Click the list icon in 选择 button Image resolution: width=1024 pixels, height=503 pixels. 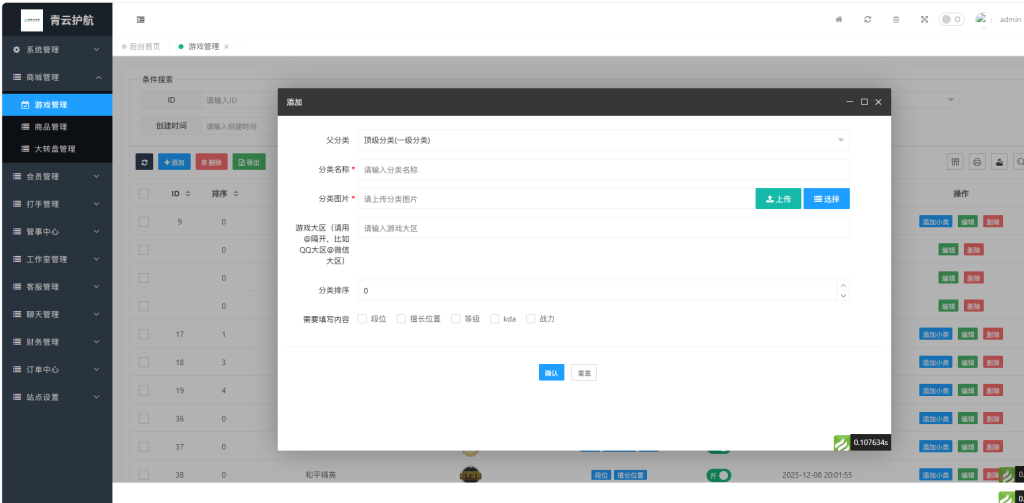[x=818, y=199]
